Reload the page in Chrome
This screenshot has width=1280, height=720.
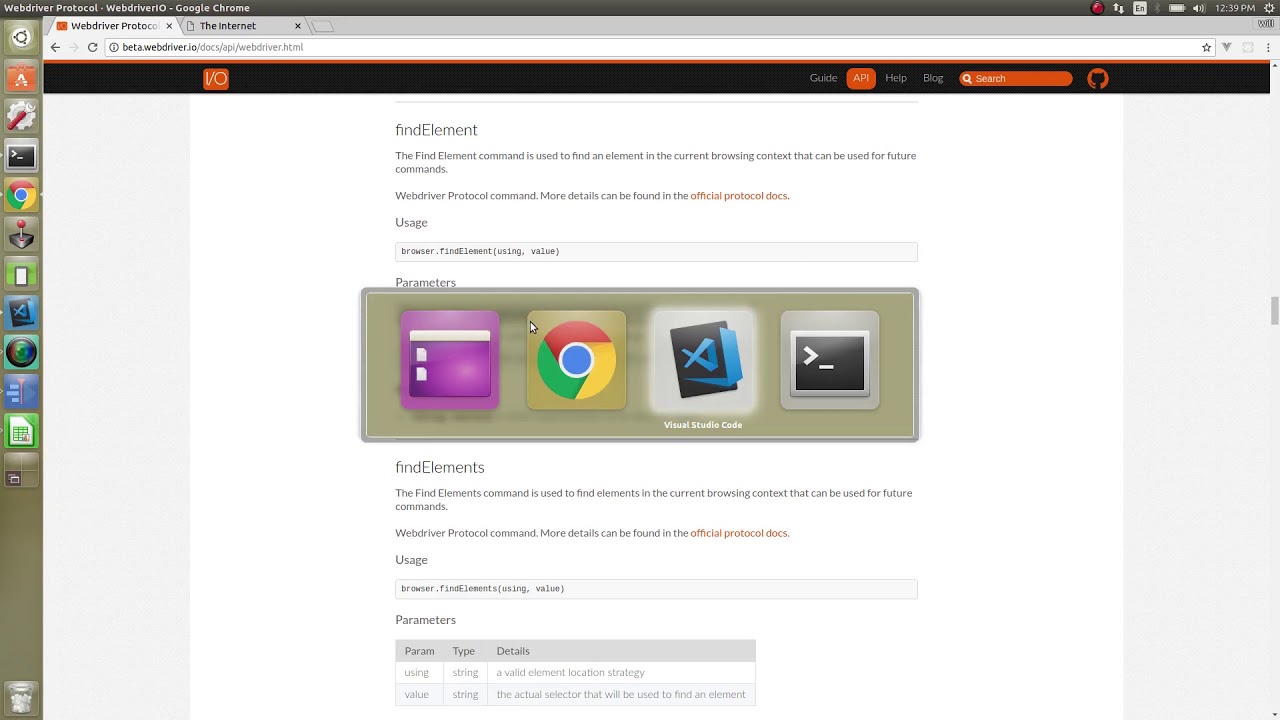click(92, 47)
